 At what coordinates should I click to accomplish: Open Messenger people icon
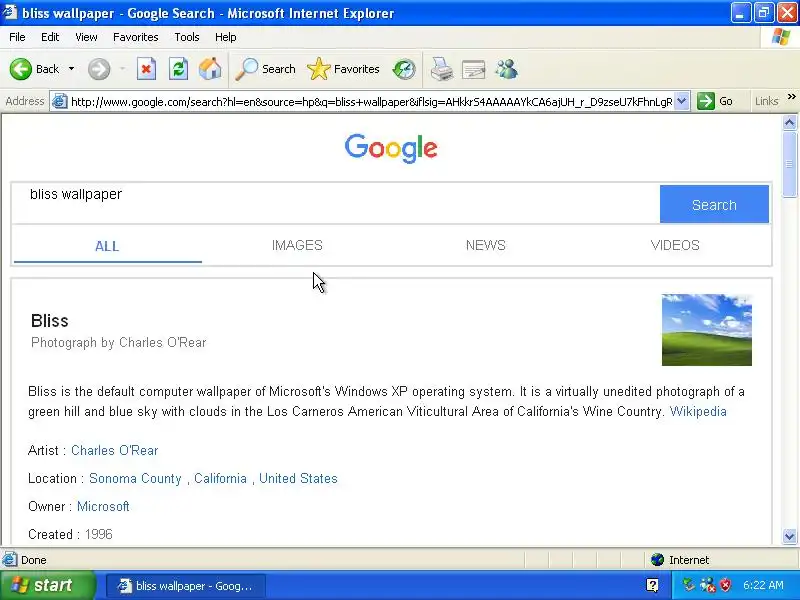click(507, 69)
